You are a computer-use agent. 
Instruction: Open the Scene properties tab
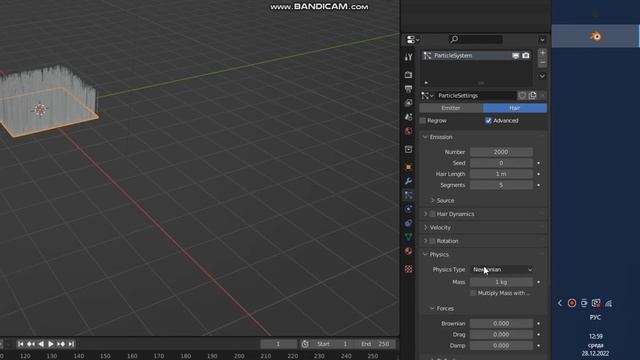tap(409, 117)
